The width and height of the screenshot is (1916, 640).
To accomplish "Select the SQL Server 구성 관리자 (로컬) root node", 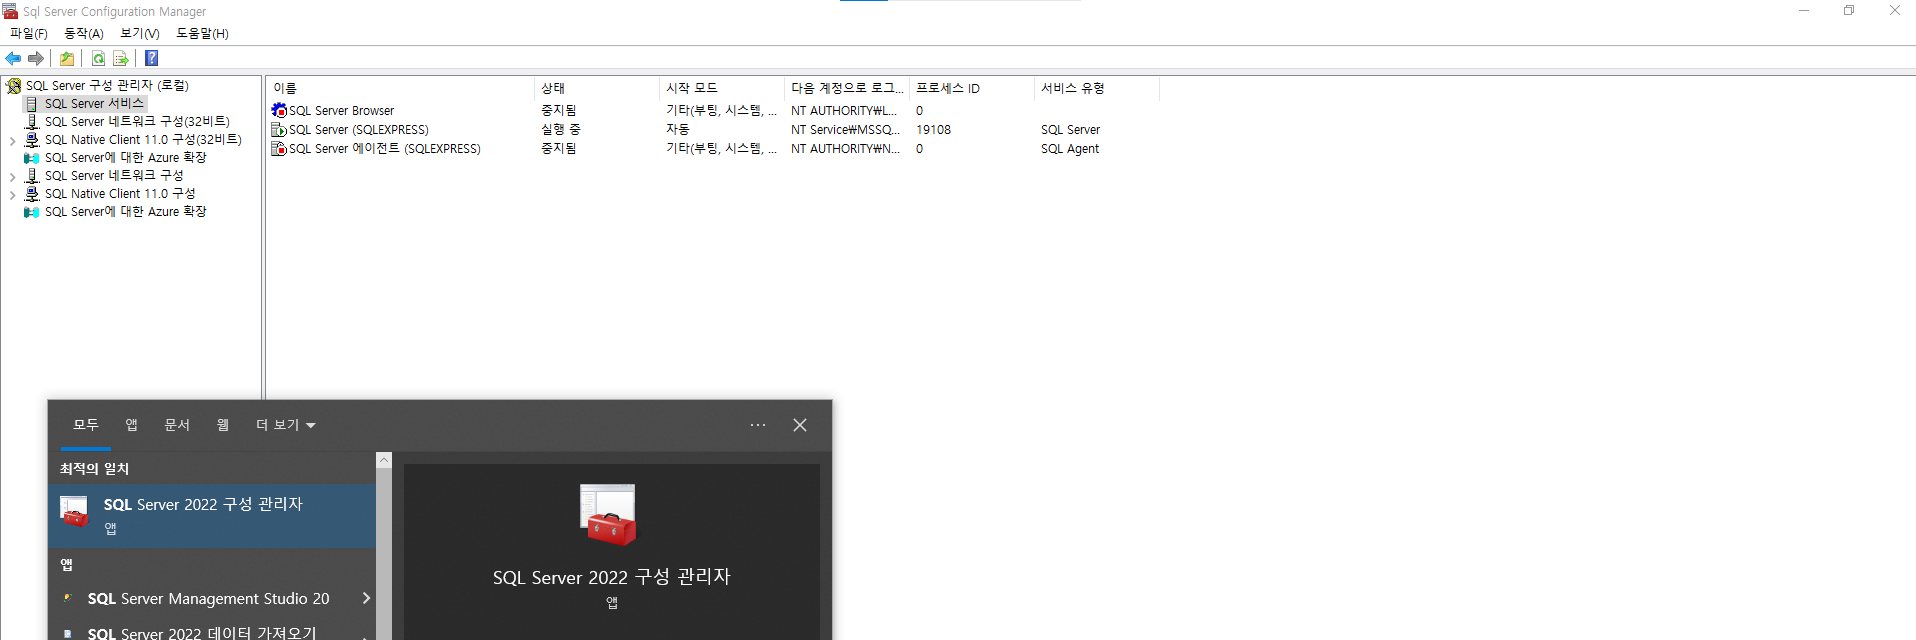I will pyautogui.click(x=107, y=86).
